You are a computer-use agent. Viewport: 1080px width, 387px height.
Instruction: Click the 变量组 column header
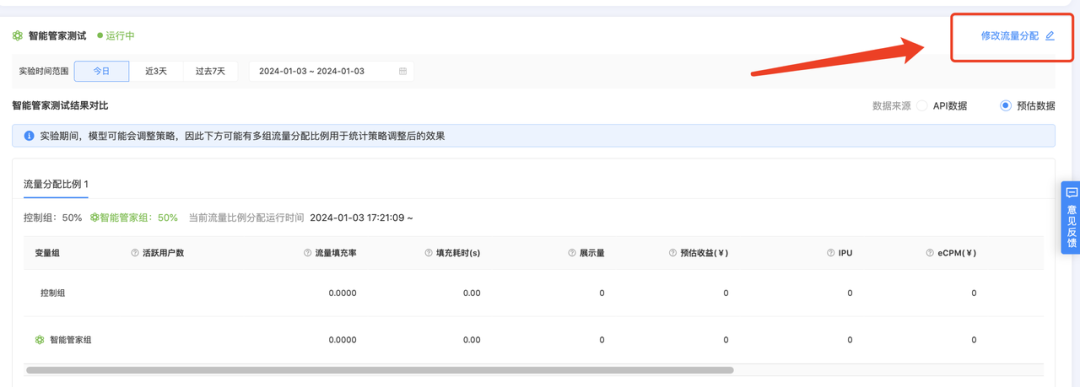pos(47,253)
